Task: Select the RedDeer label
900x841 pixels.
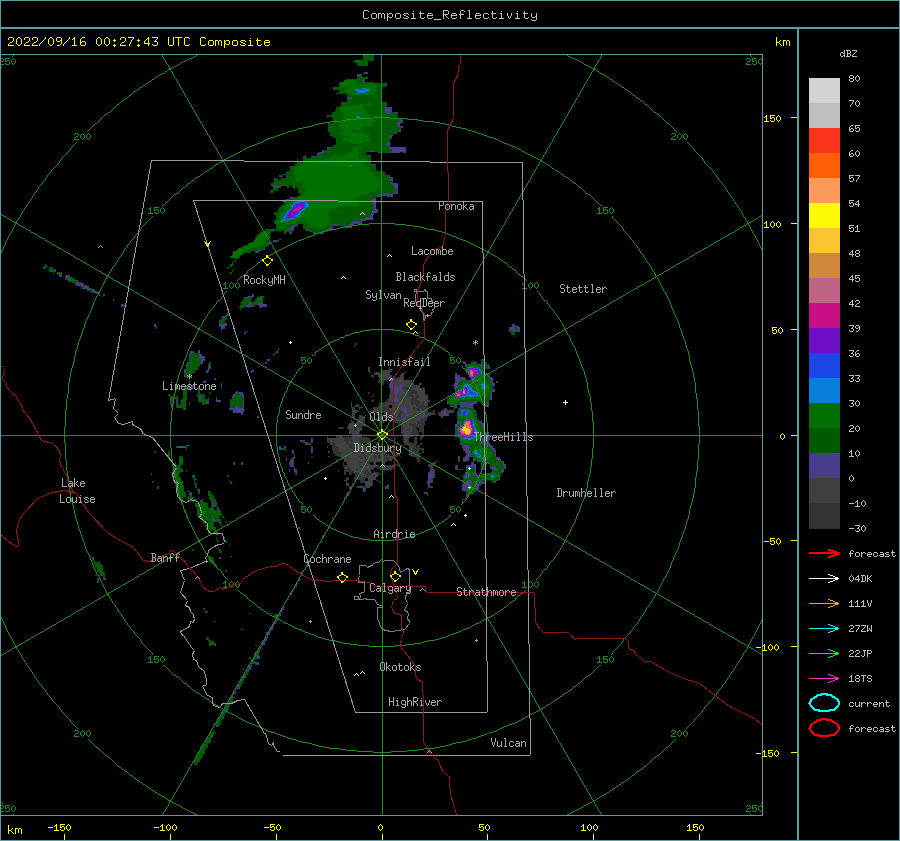Action: [x=424, y=303]
